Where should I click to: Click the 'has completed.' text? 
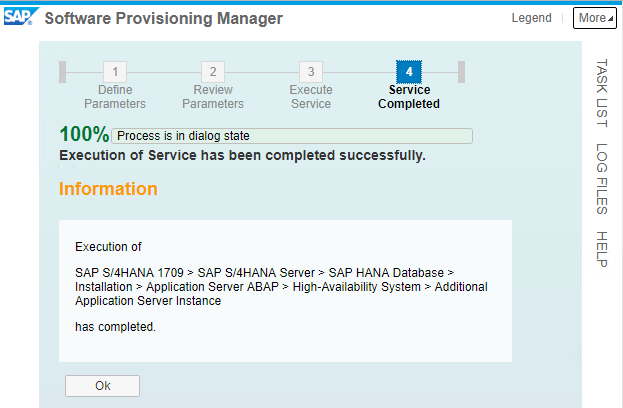point(116,327)
